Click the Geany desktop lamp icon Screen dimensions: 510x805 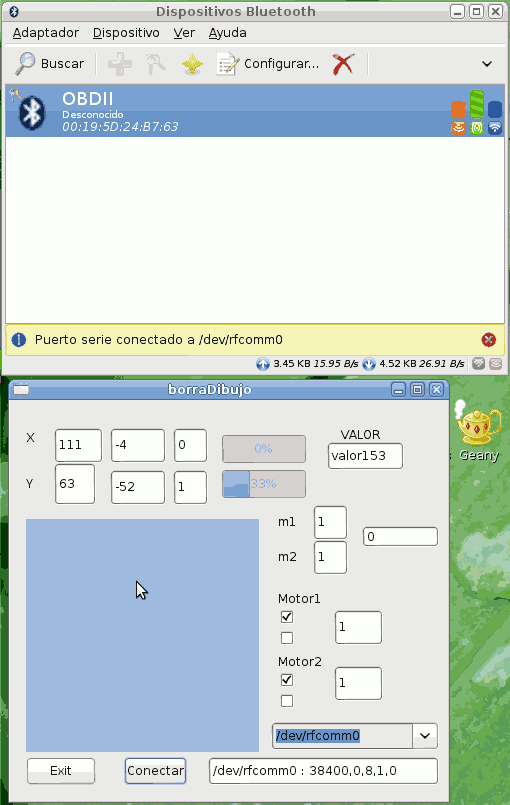478,424
